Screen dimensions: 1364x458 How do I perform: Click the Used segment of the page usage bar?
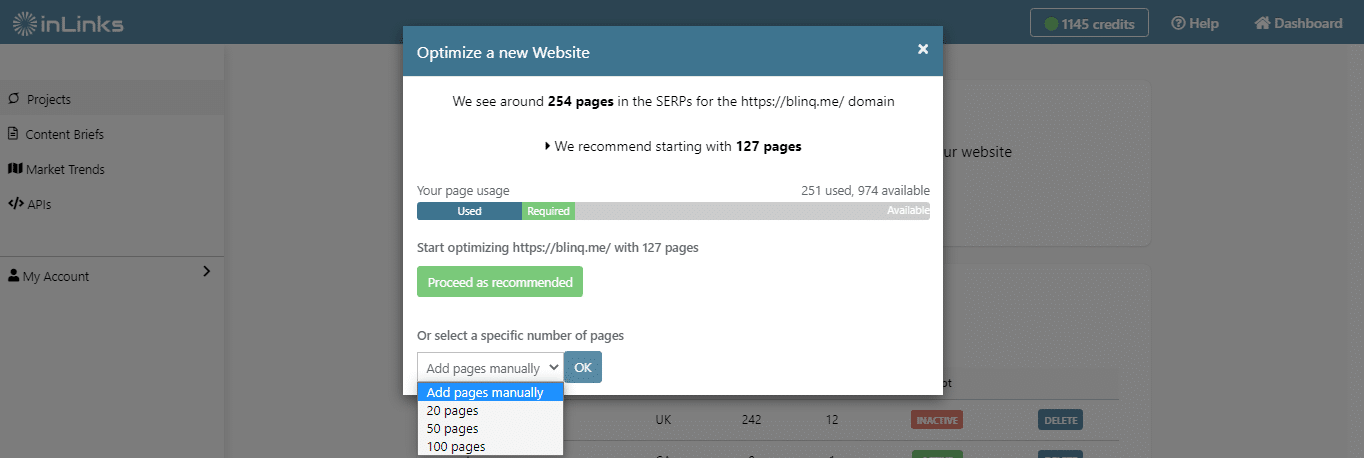point(469,211)
